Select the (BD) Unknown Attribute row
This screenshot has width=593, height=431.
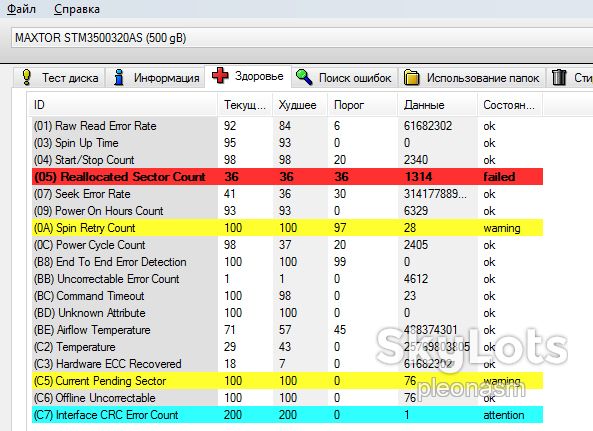pos(287,313)
